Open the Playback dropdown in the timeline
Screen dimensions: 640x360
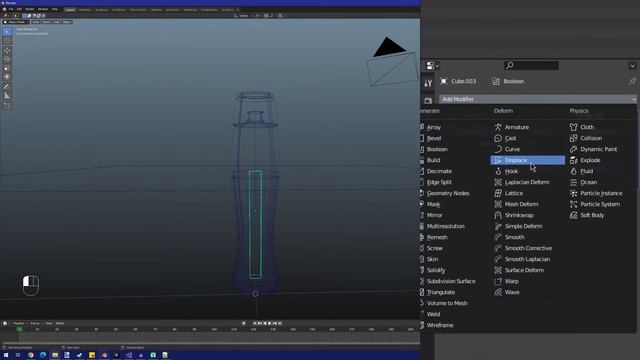tap(19, 323)
